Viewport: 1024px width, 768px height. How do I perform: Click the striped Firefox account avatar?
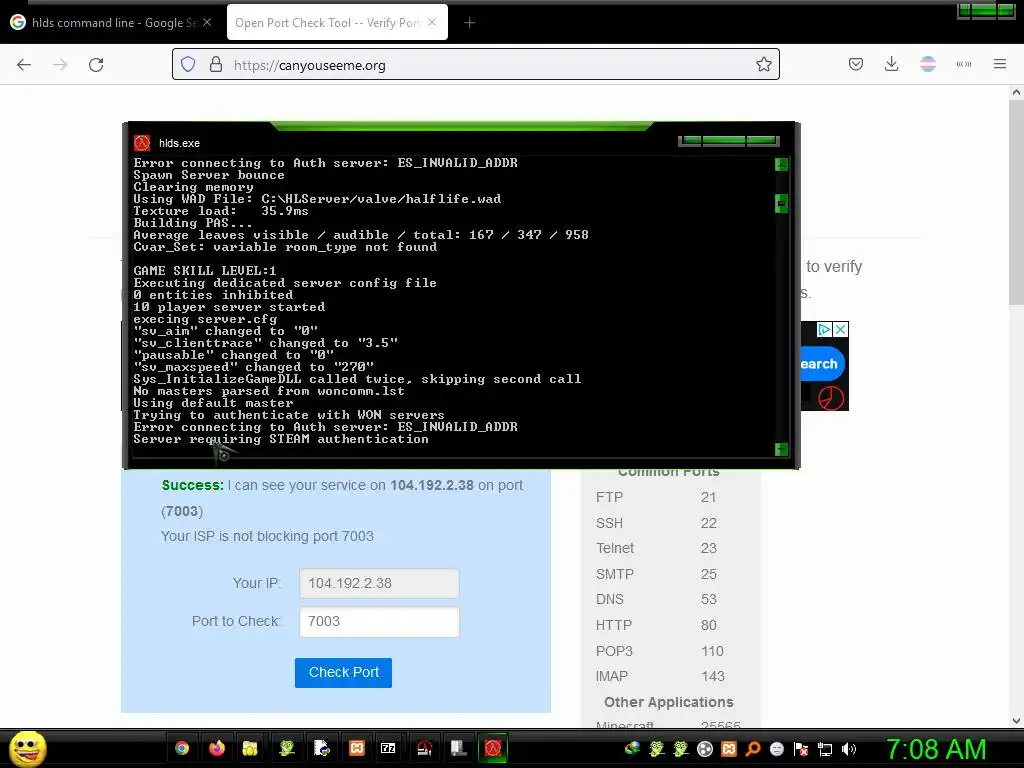(x=927, y=64)
